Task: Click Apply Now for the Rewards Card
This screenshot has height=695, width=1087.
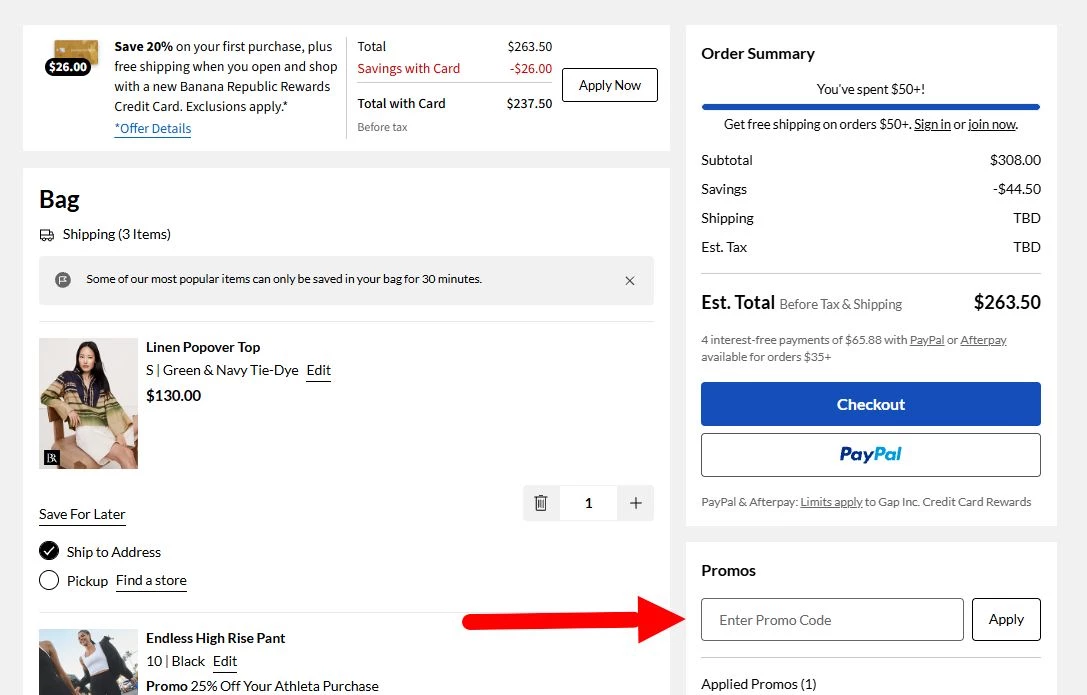Action: (x=609, y=85)
